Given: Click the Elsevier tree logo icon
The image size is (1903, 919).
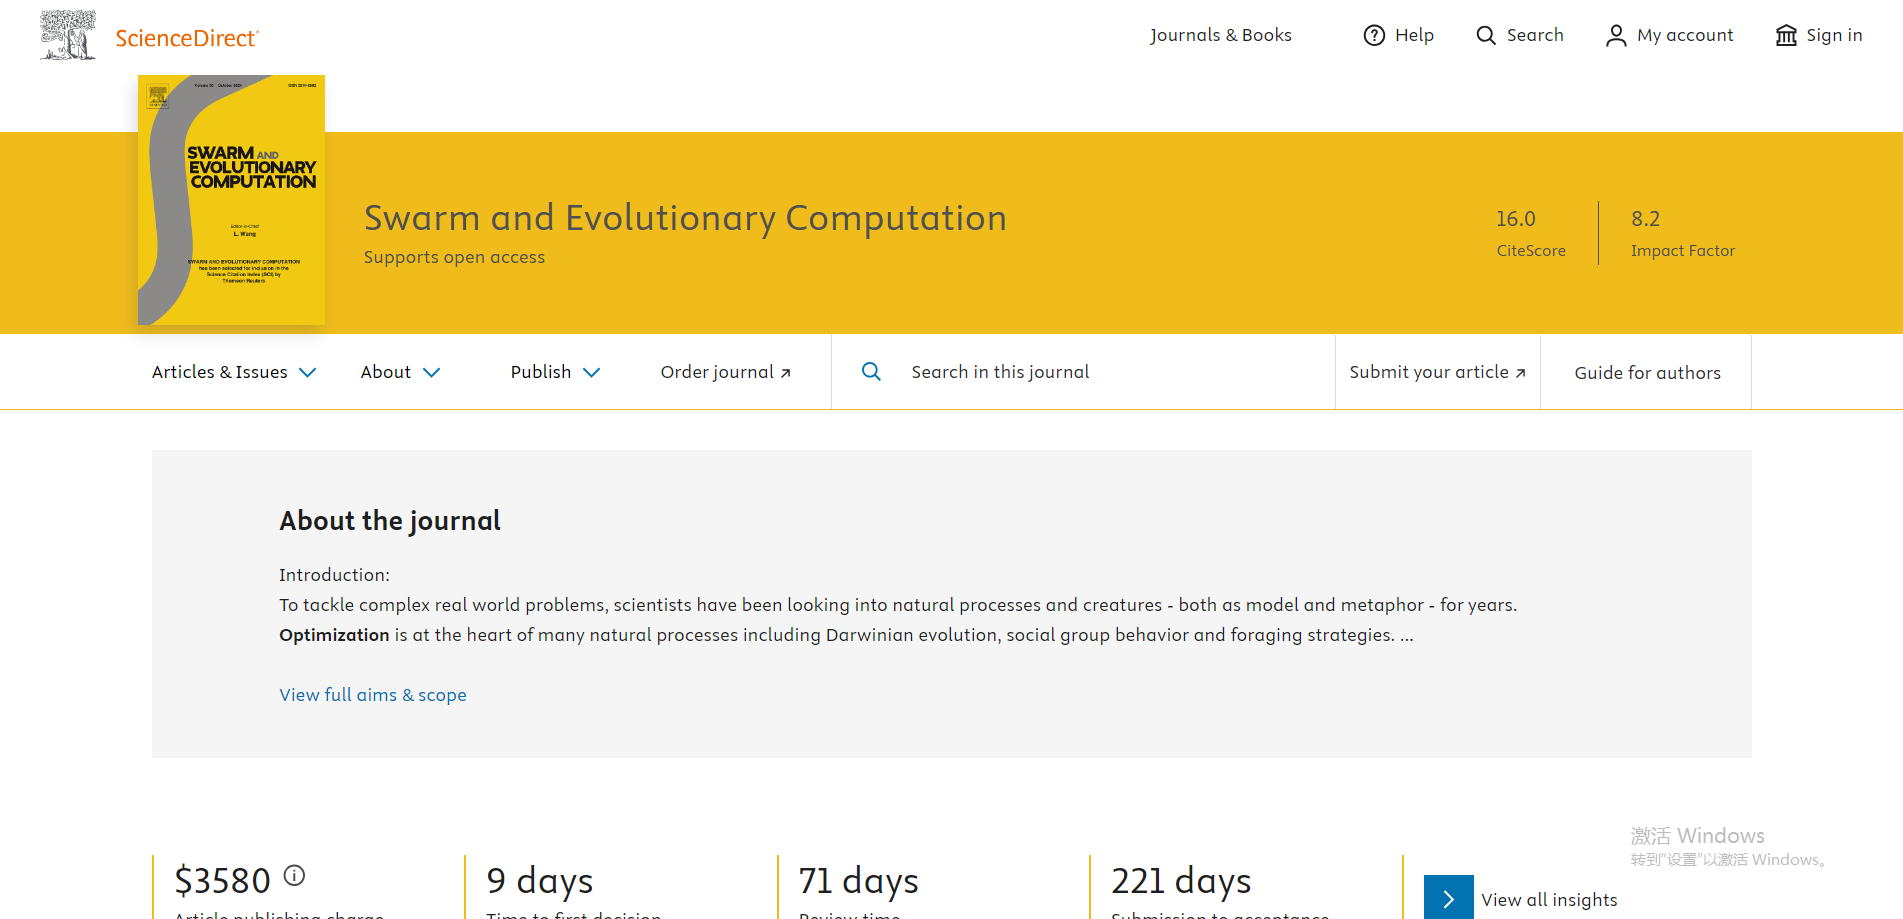Looking at the screenshot, I should click(x=68, y=35).
